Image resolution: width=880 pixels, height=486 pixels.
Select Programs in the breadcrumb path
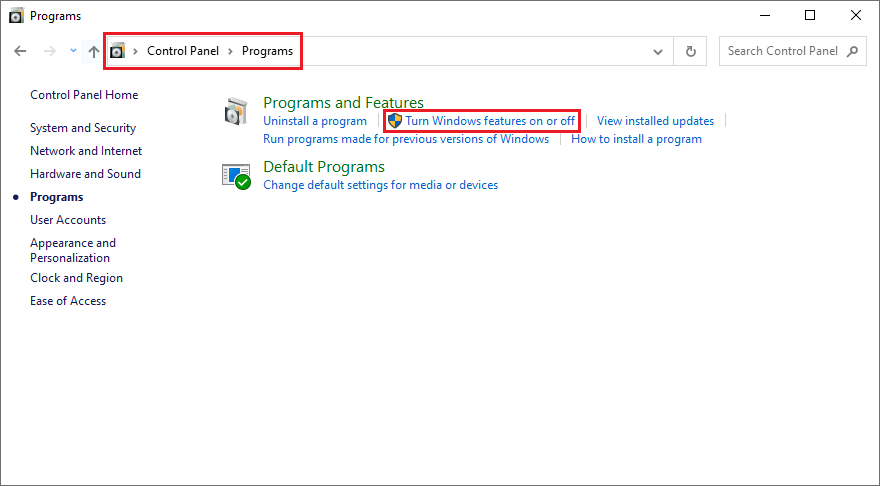[267, 51]
